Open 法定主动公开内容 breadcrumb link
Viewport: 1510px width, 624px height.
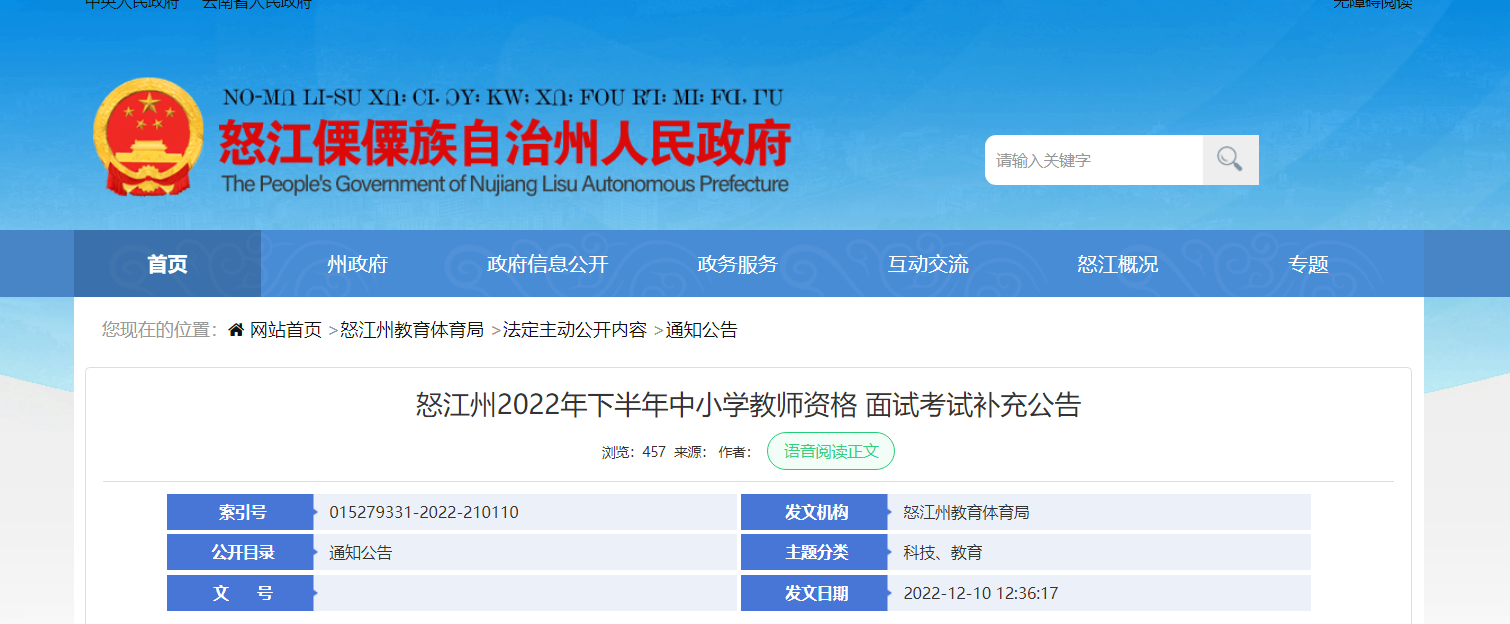pyautogui.click(x=575, y=330)
